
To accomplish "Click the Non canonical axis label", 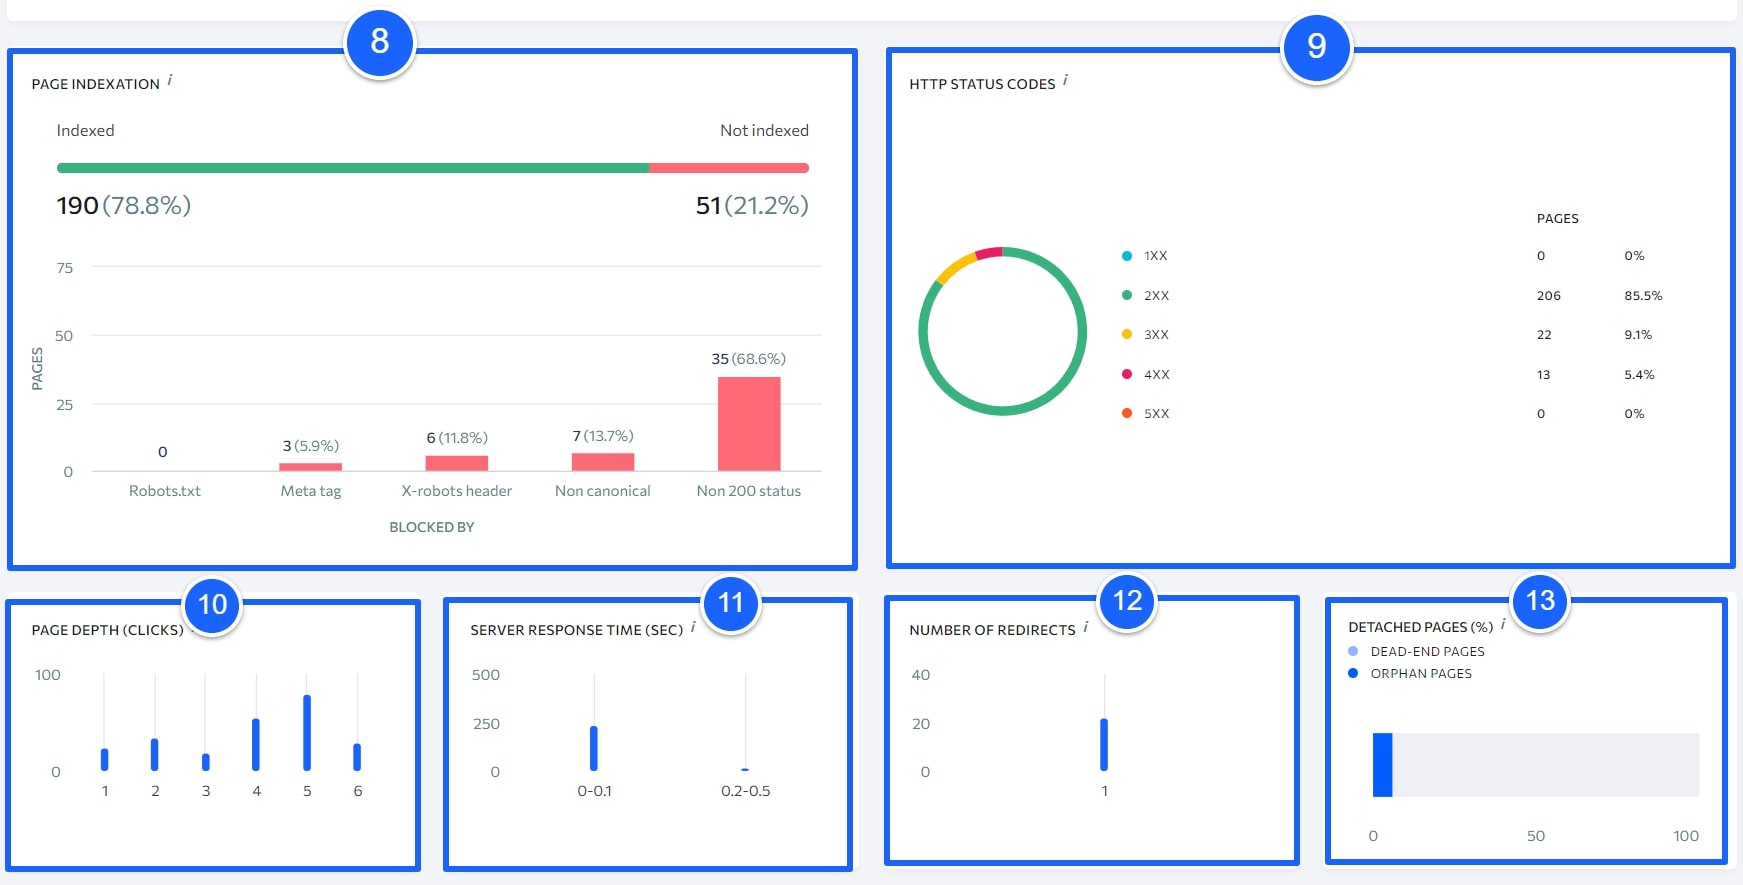I will coord(603,491).
